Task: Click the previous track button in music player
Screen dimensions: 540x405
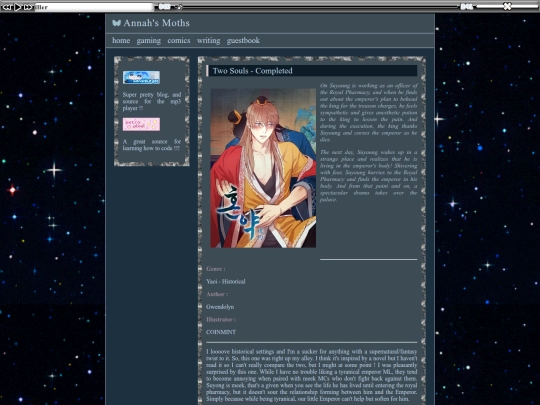Action: point(7,7)
